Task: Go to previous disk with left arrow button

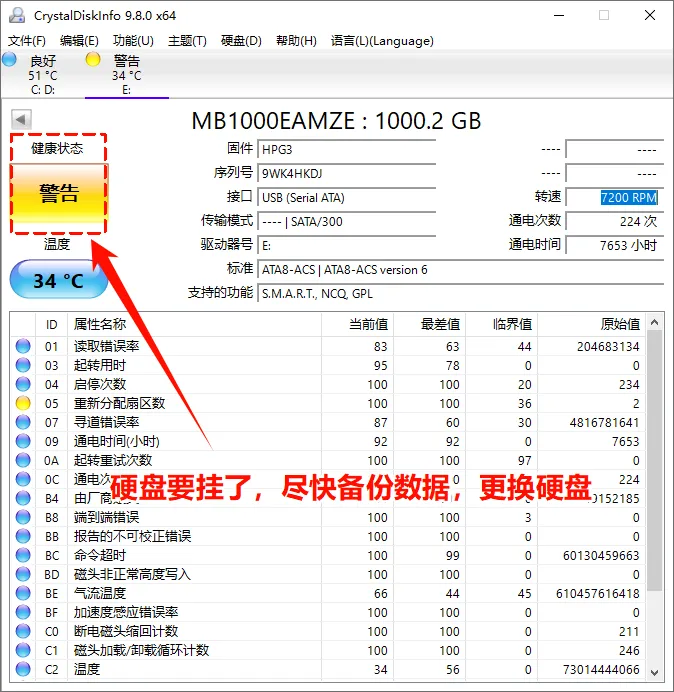Action: [21, 119]
